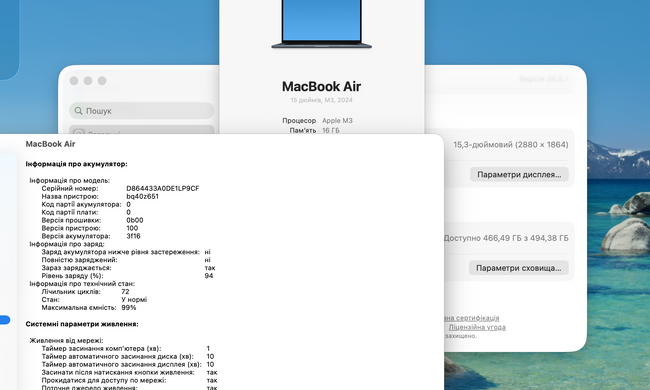Open Параметри сховища… storage settings

(519, 268)
